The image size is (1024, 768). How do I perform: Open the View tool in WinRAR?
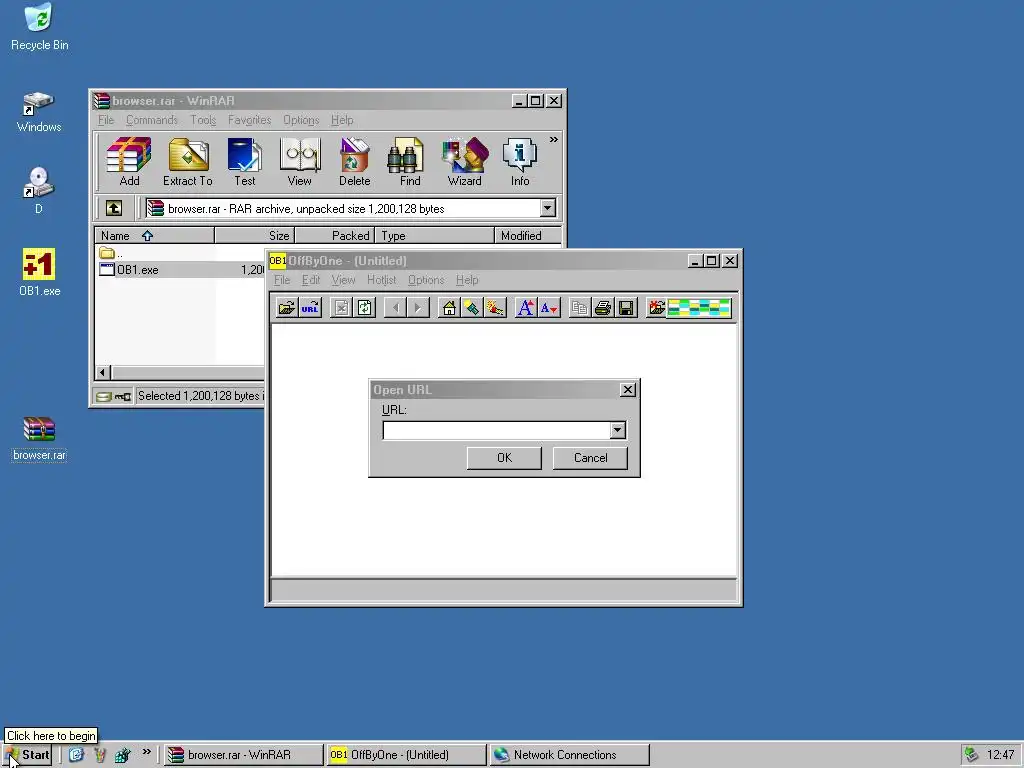pos(300,162)
